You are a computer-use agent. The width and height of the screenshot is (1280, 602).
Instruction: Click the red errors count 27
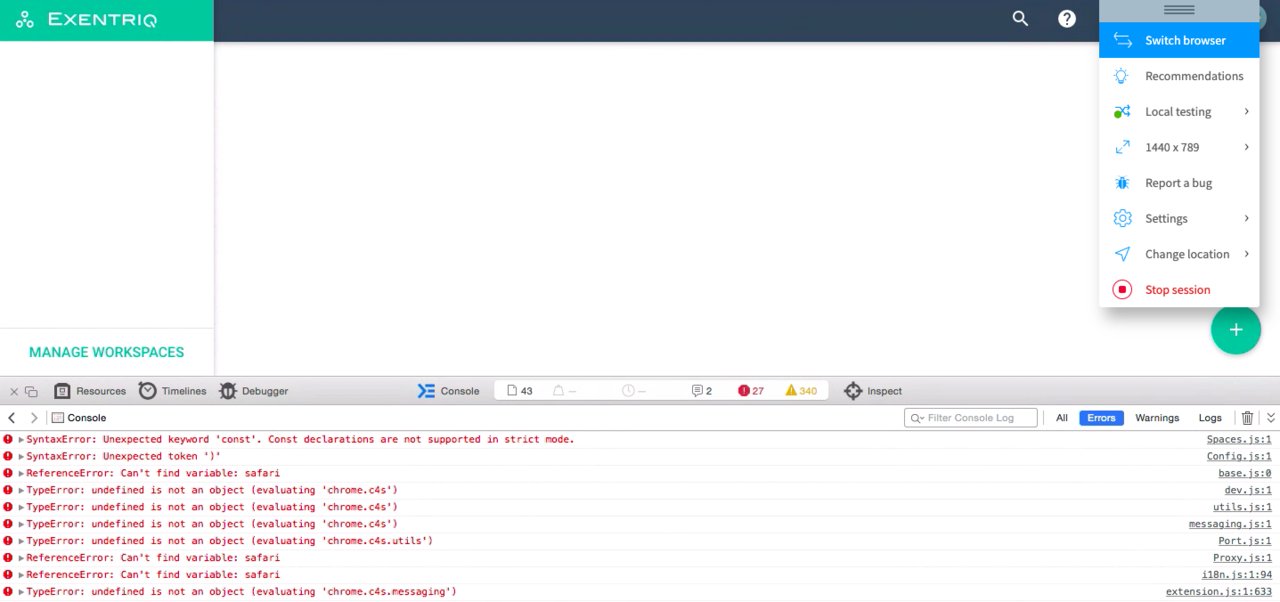[751, 391]
